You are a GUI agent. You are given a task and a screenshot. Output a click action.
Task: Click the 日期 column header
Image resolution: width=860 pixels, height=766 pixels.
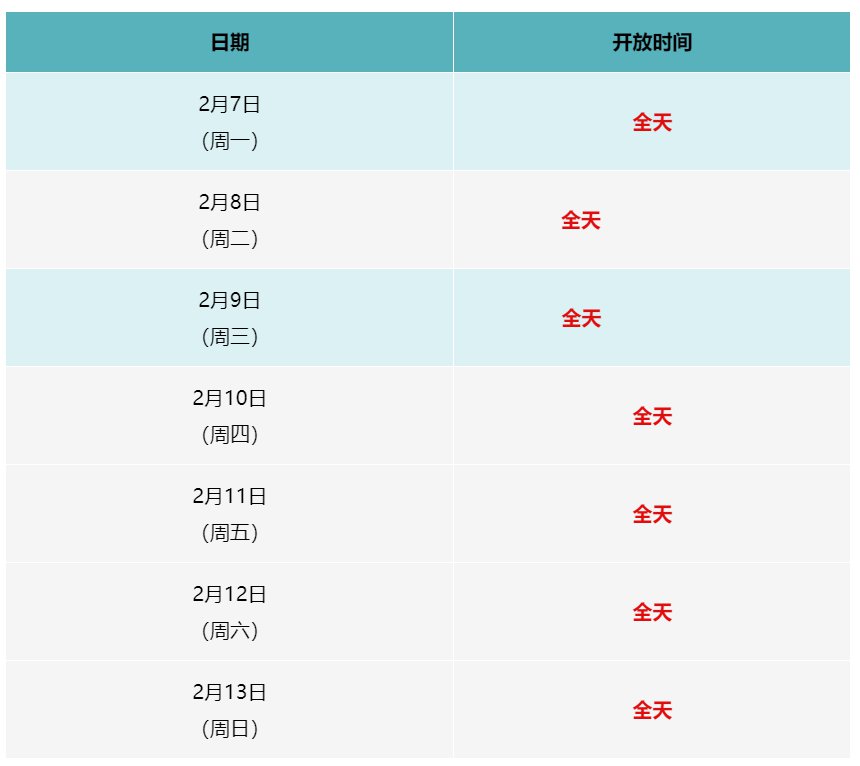[230, 43]
